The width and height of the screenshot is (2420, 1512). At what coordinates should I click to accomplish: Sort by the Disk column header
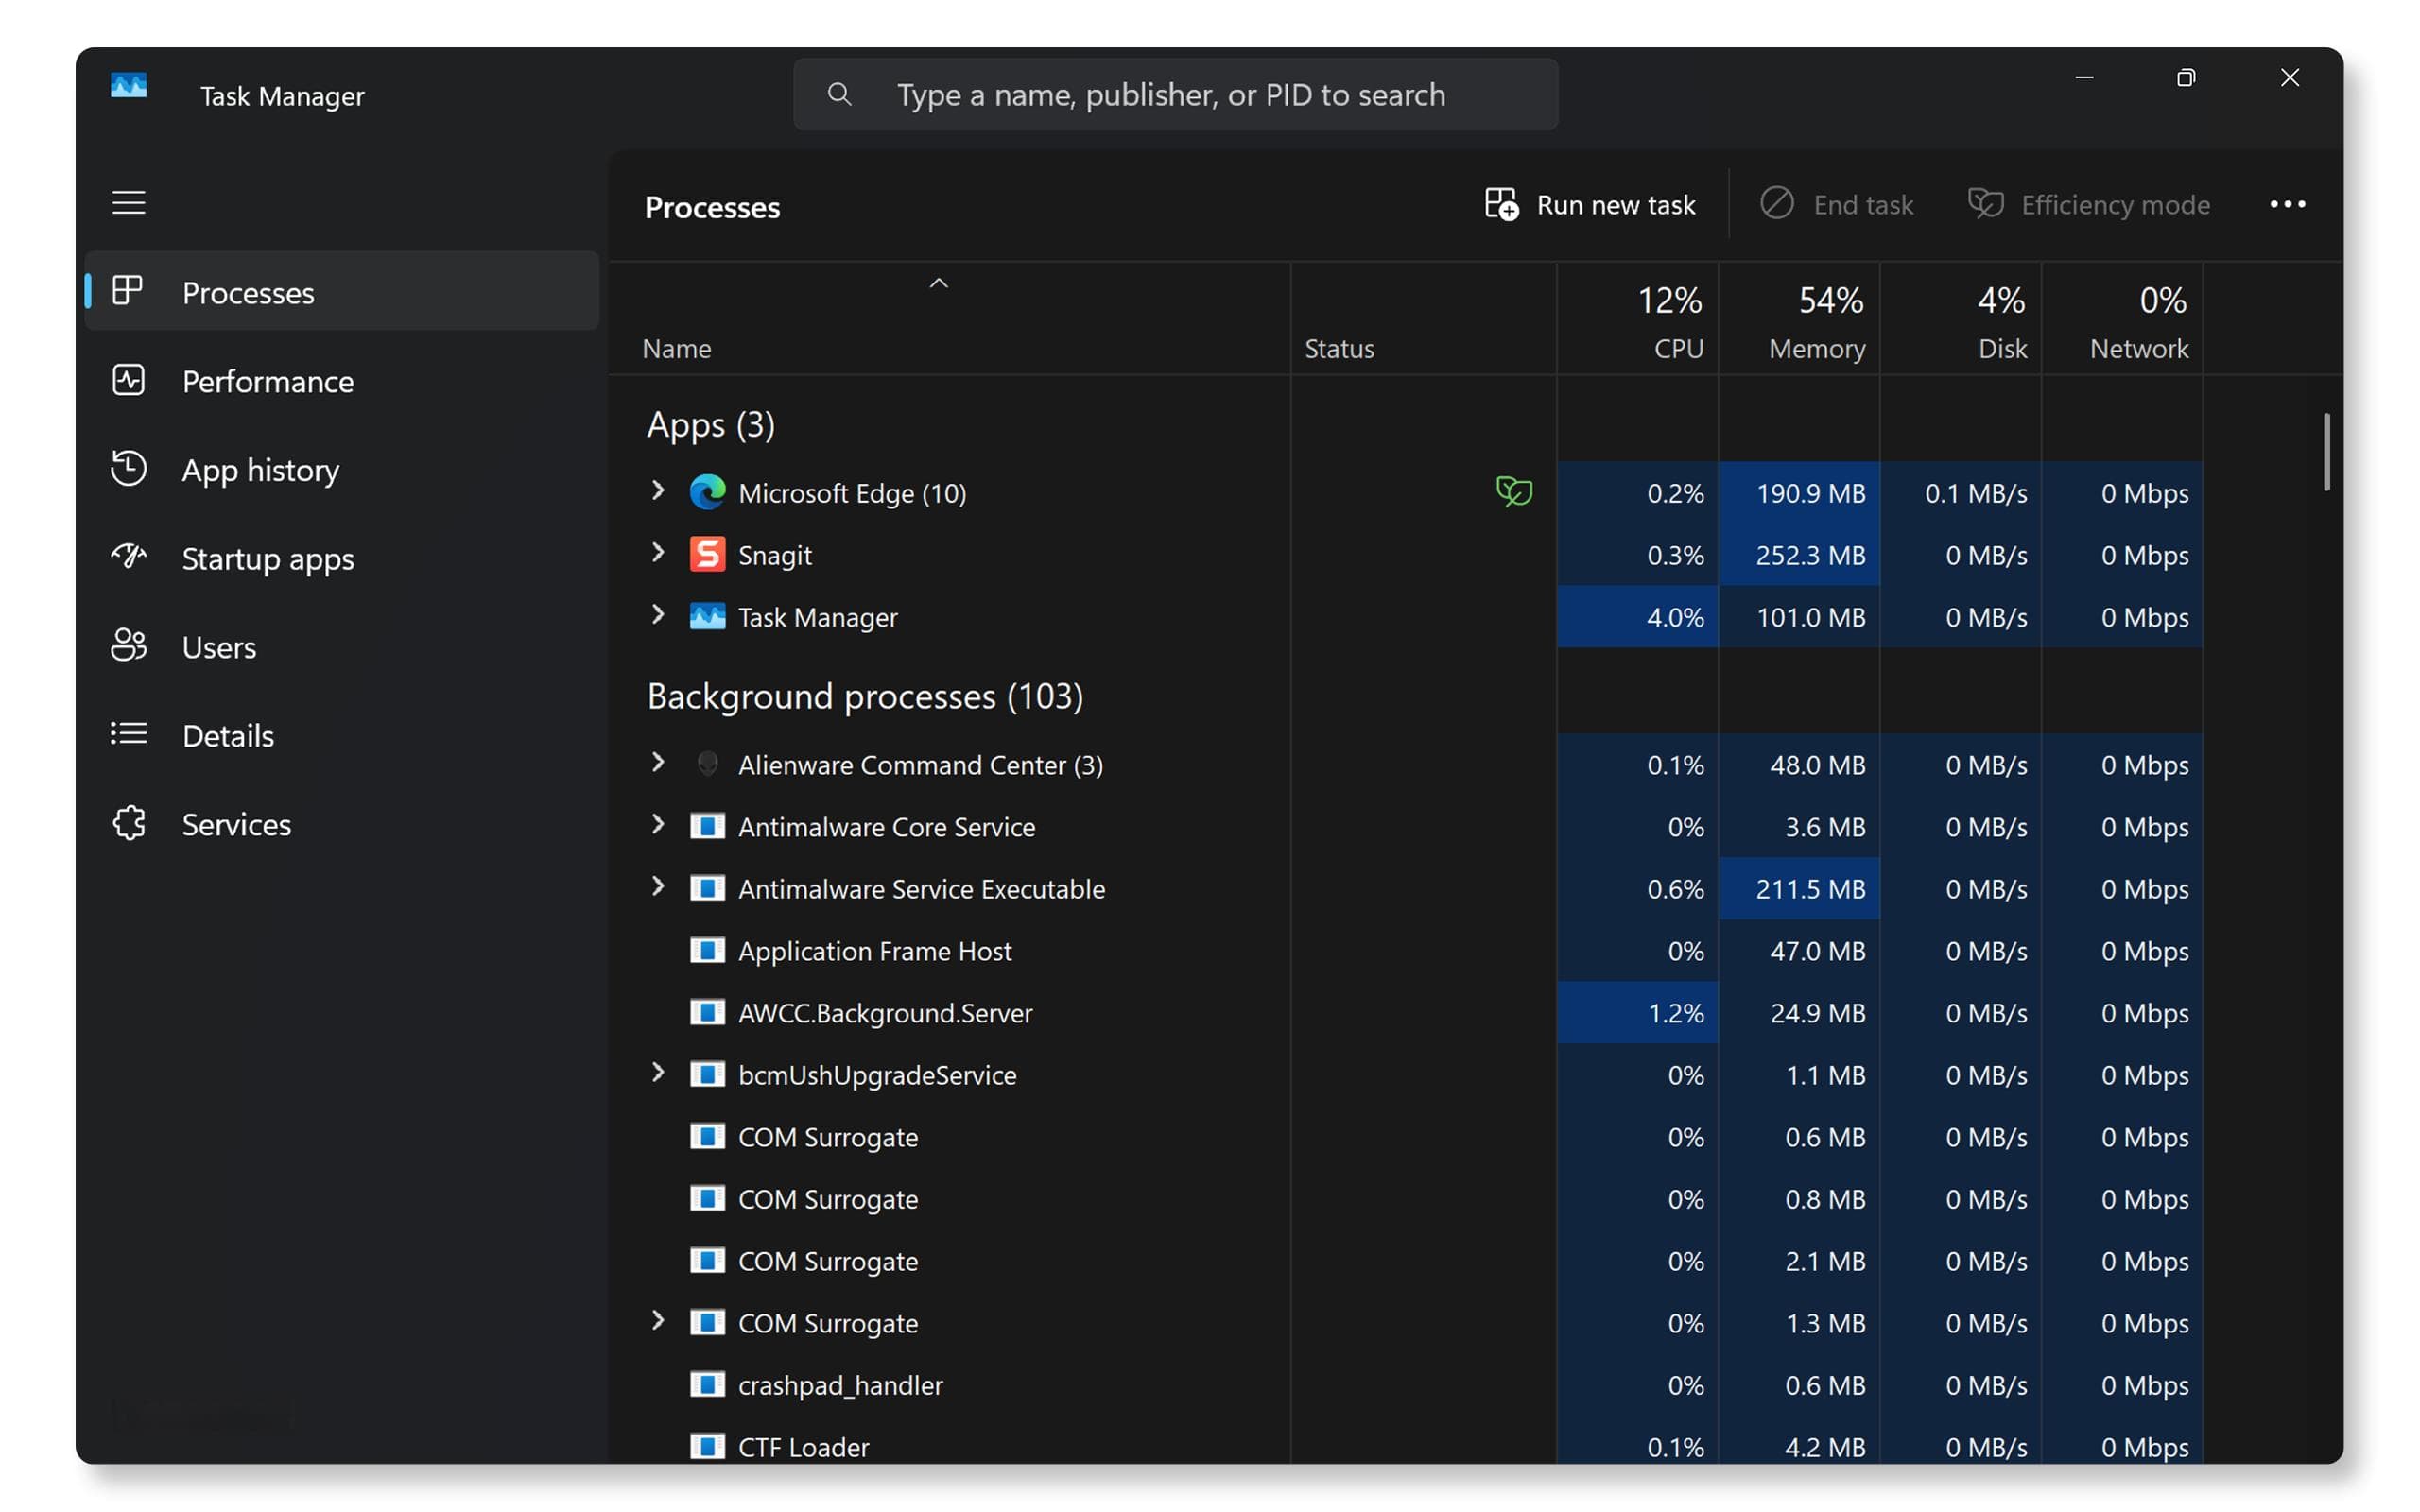(1960, 320)
